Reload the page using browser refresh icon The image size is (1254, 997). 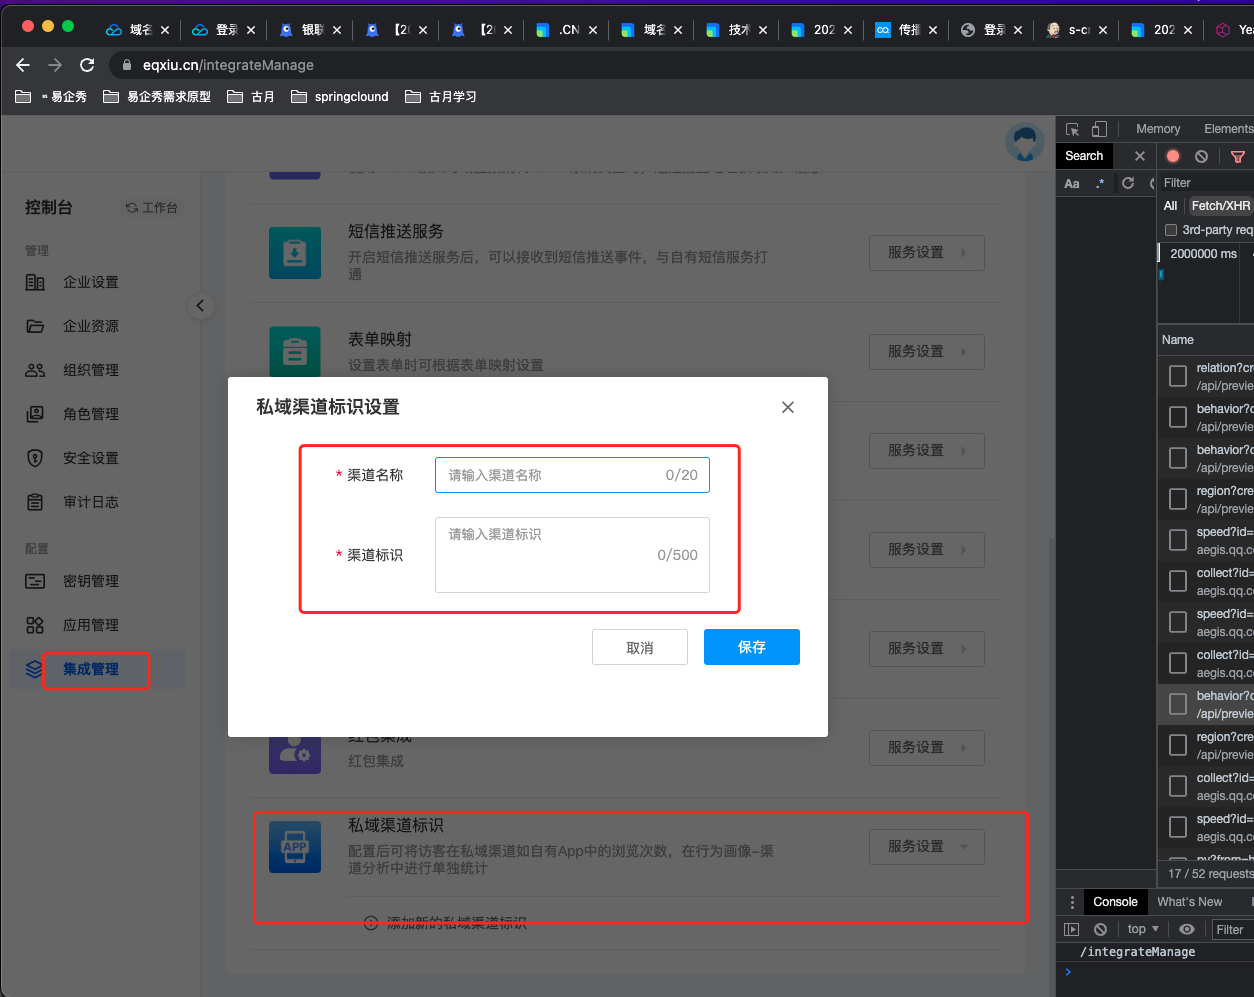coord(87,65)
